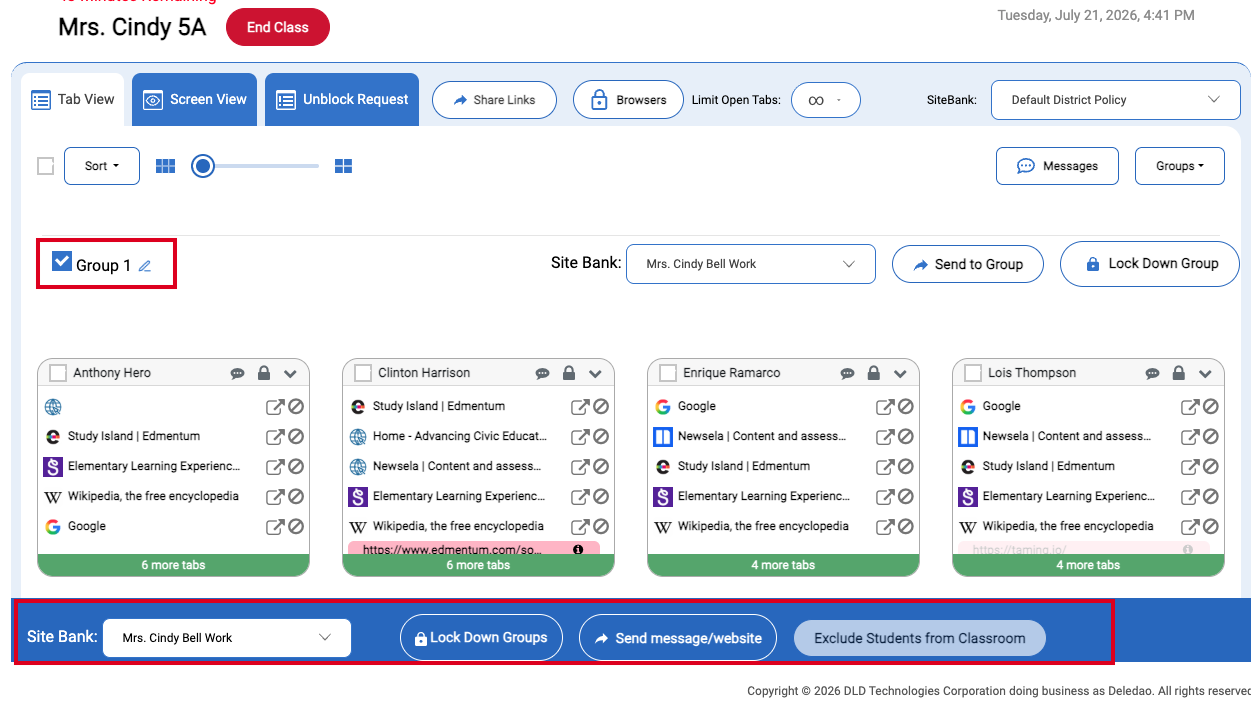This screenshot has width=1251, height=708.
Task: Open Enrique Ramarco's message bubble icon
Action: pos(848,373)
